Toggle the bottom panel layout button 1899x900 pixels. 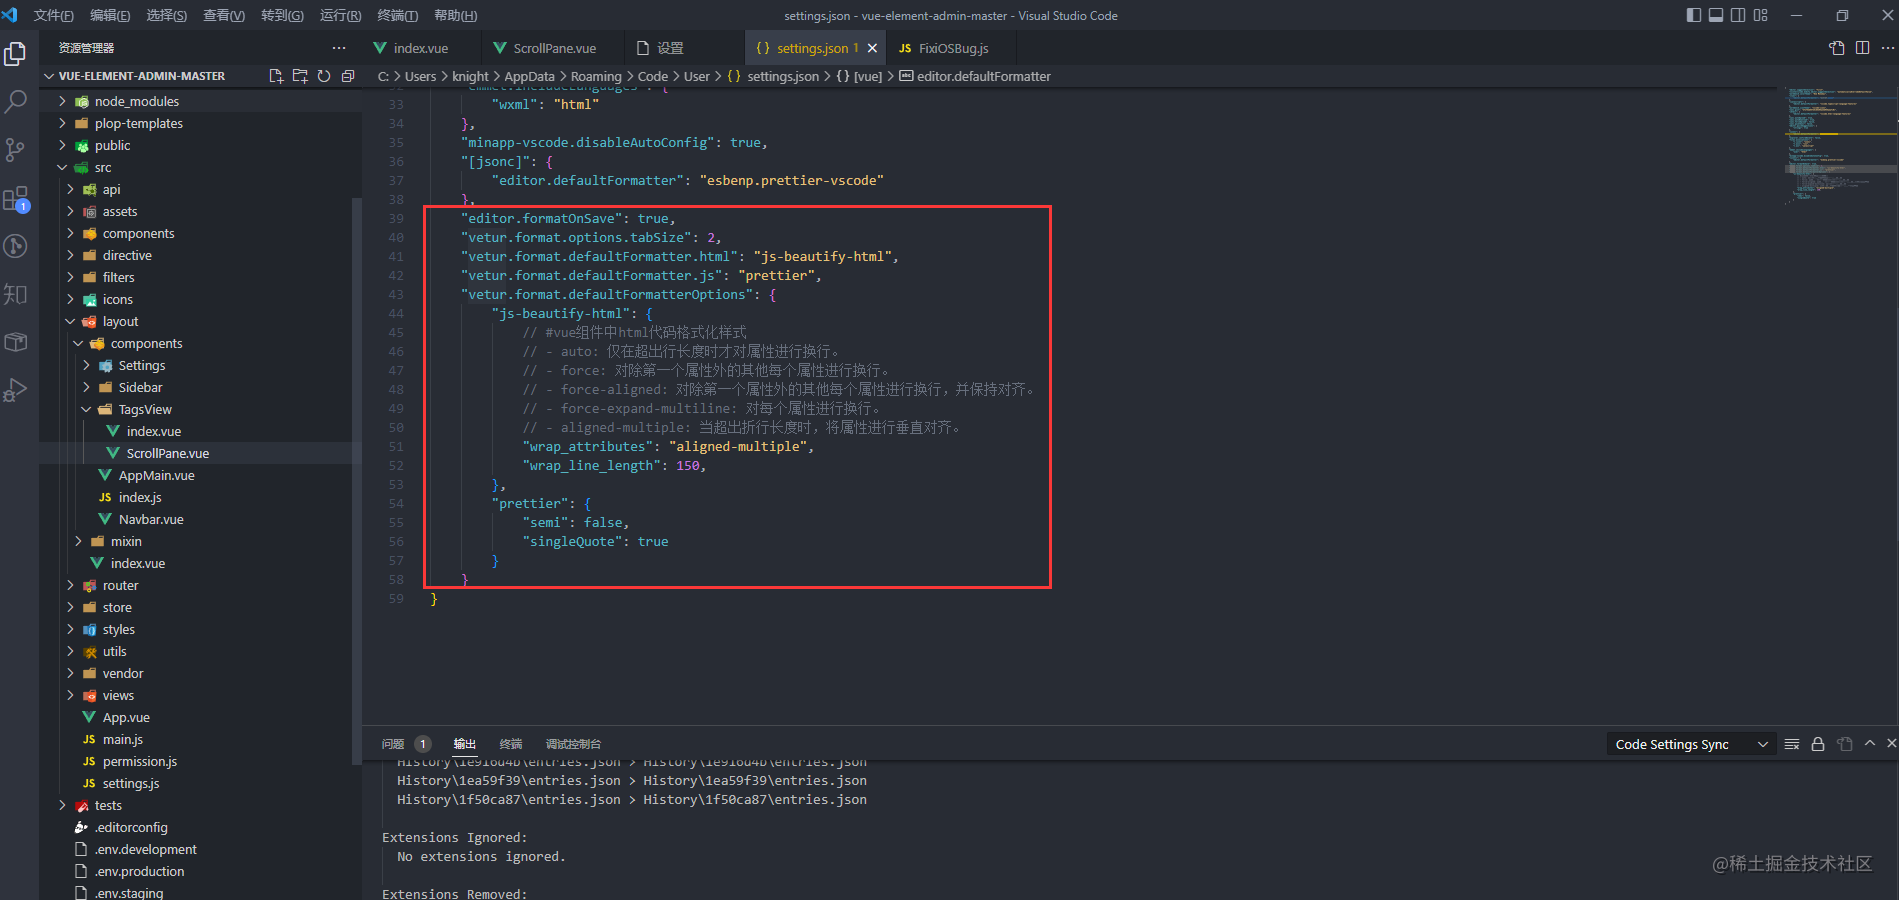(1716, 15)
